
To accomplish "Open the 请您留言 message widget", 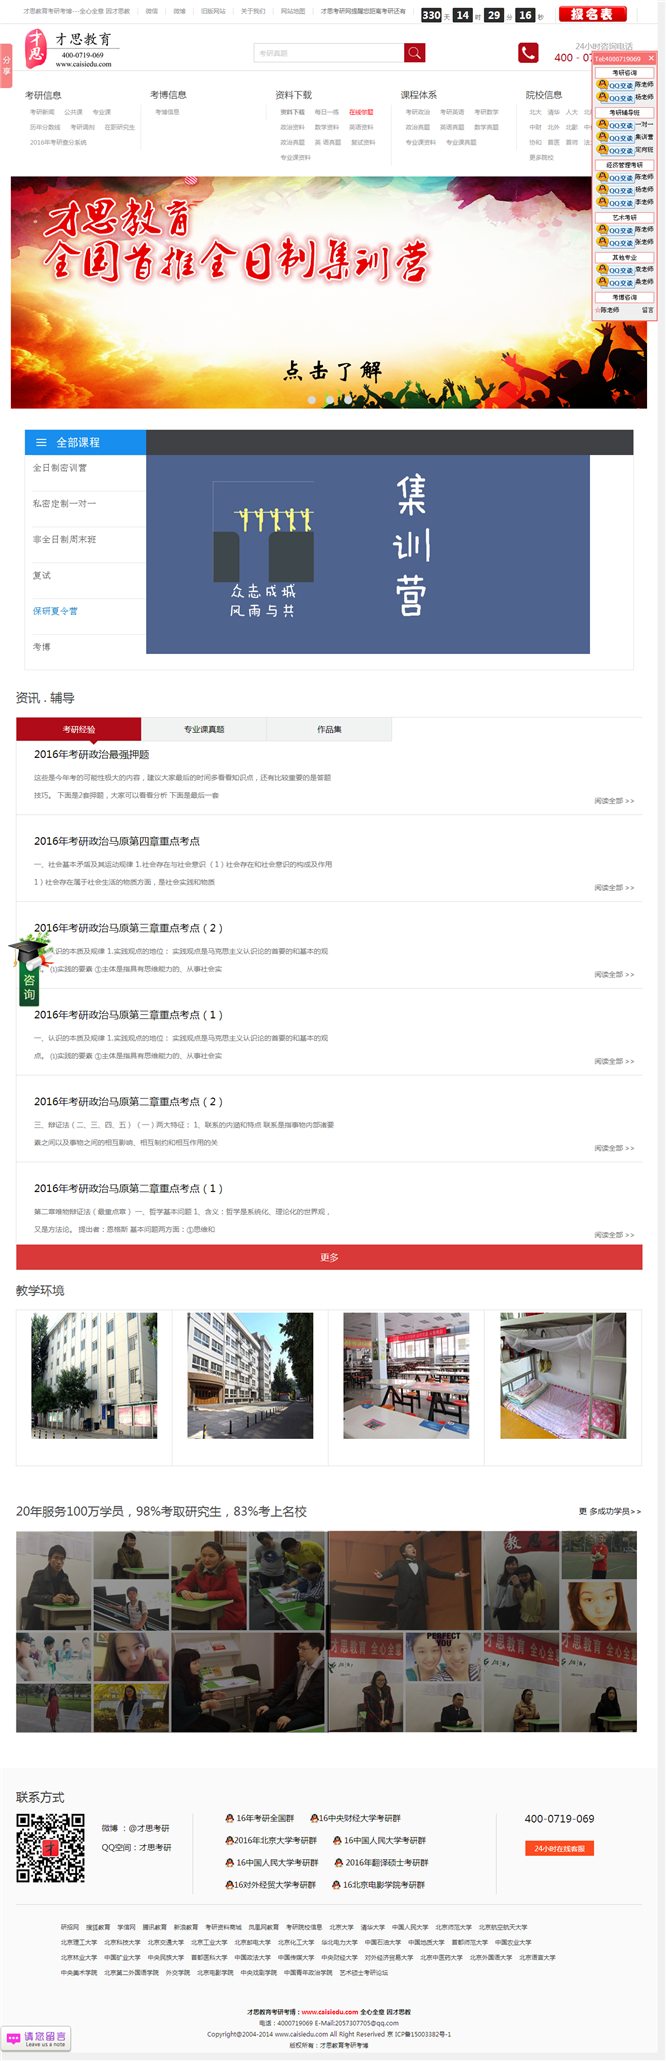I will point(36,2037).
